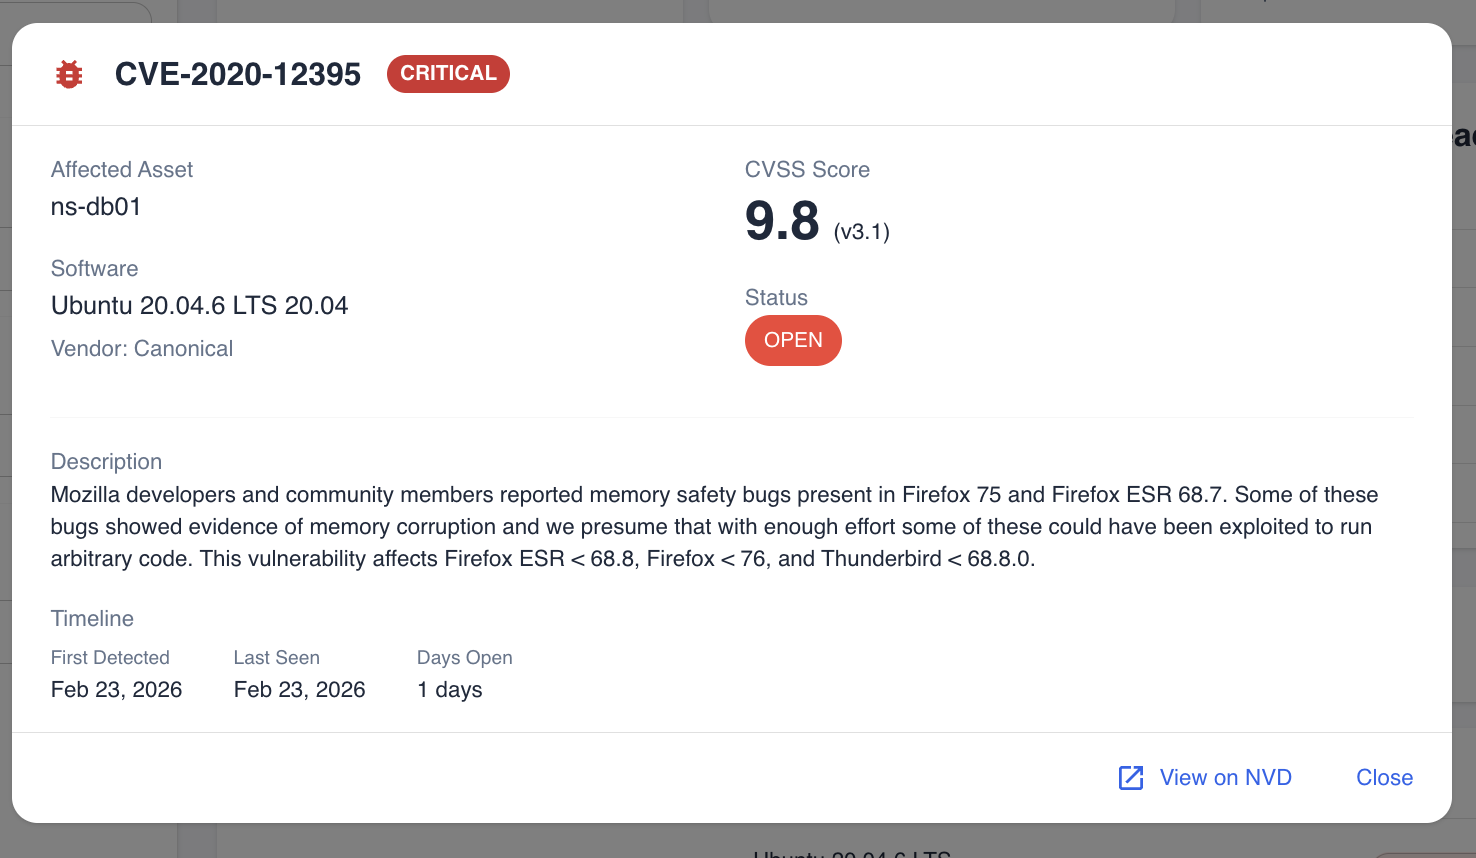Click the 9.8 CVSS score value
This screenshot has width=1476, height=858.
coord(782,221)
